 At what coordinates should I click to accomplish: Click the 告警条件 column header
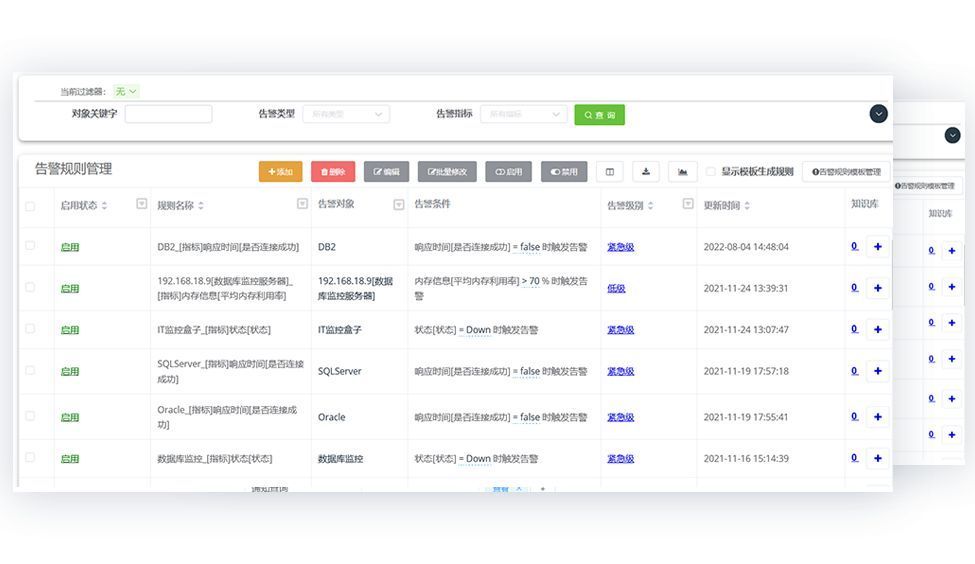[x=432, y=204]
